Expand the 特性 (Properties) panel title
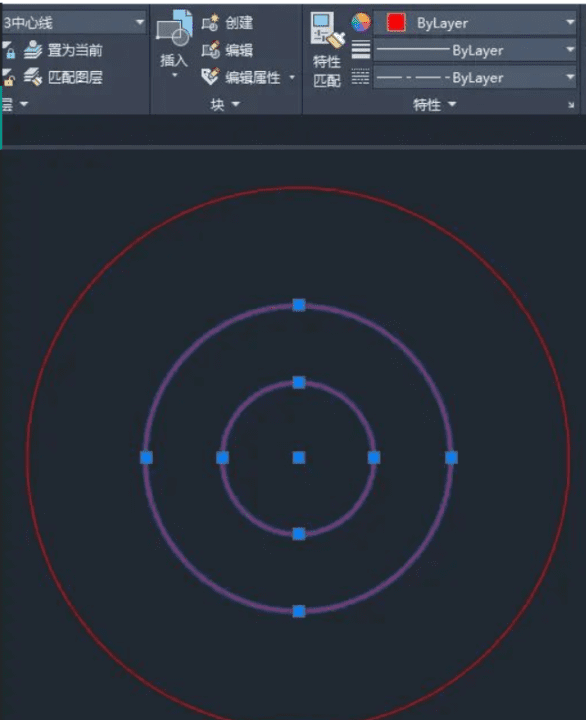Viewport: 586px width, 720px height. coord(434,105)
